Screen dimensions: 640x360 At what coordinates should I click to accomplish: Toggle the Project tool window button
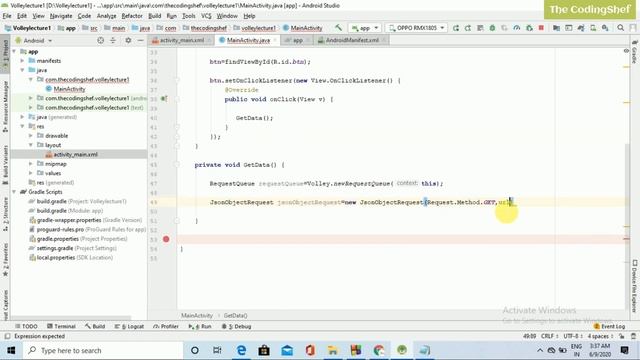[x=5, y=54]
